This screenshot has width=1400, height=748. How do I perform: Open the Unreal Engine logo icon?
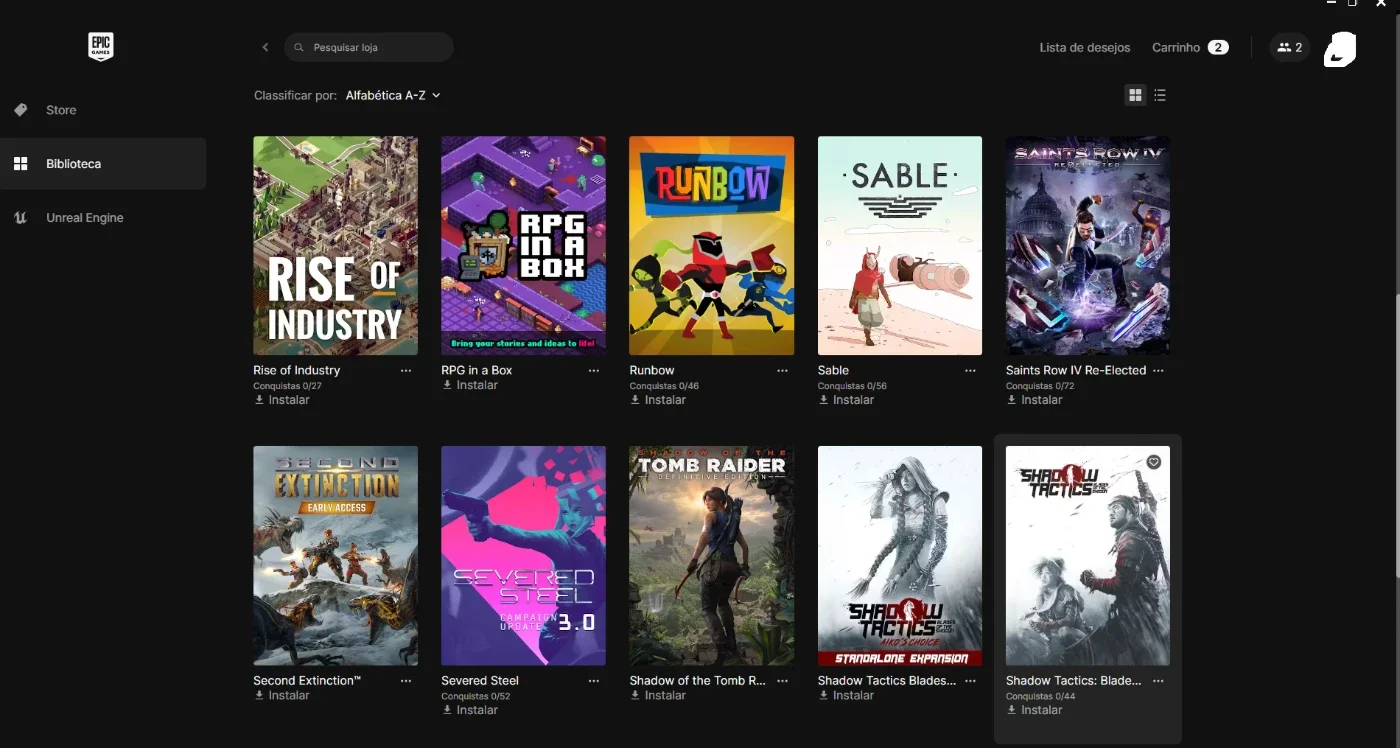(20, 218)
